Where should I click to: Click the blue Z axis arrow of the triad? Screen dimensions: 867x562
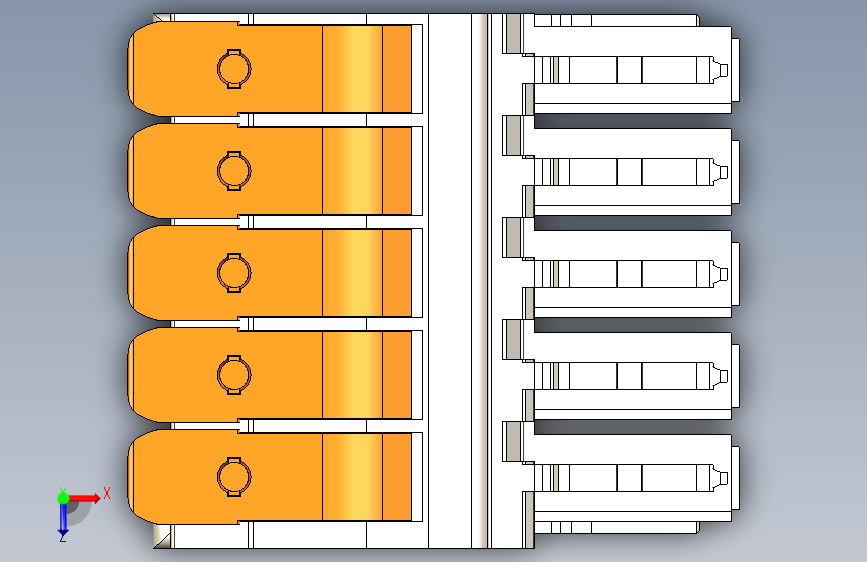pos(63,519)
